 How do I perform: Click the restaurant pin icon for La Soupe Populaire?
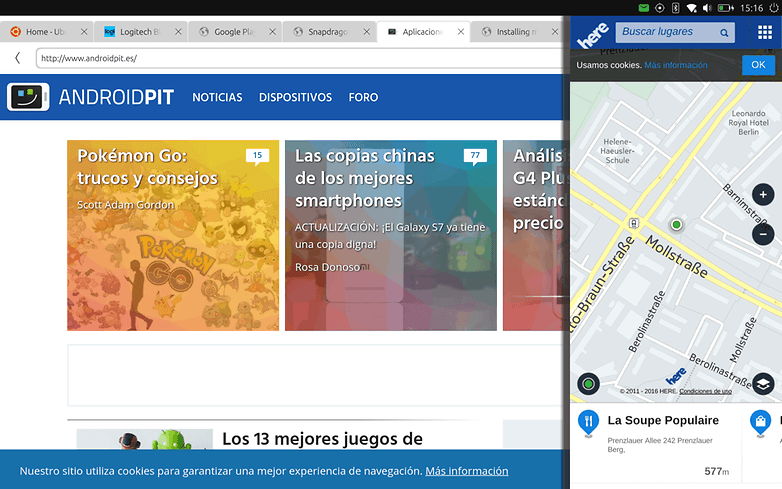pos(588,423)
